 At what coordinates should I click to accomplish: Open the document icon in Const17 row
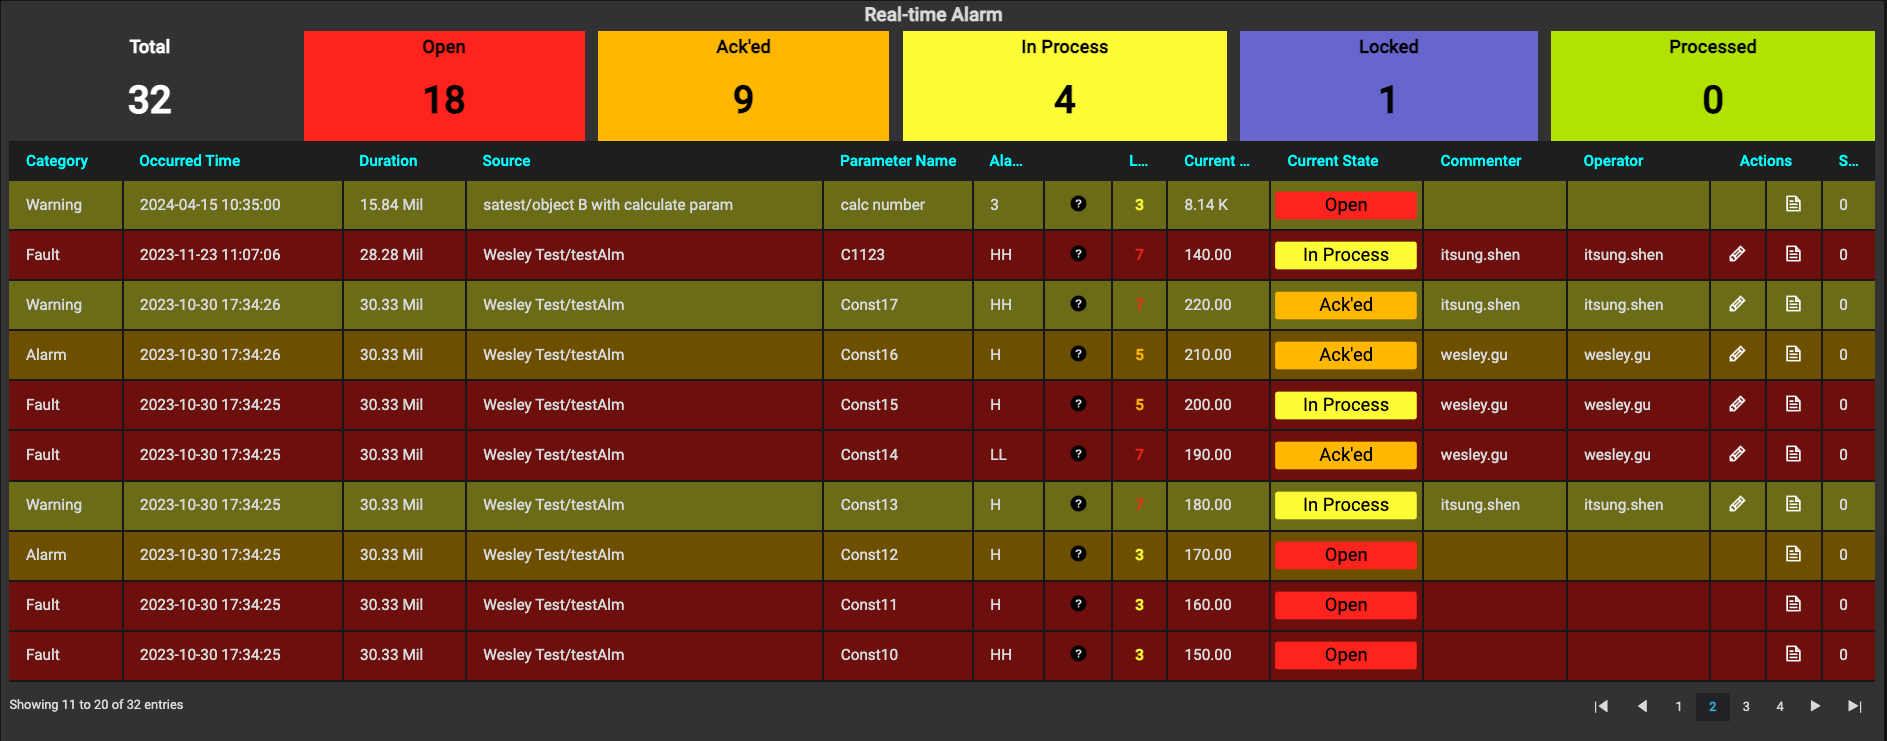(1793, 304)
